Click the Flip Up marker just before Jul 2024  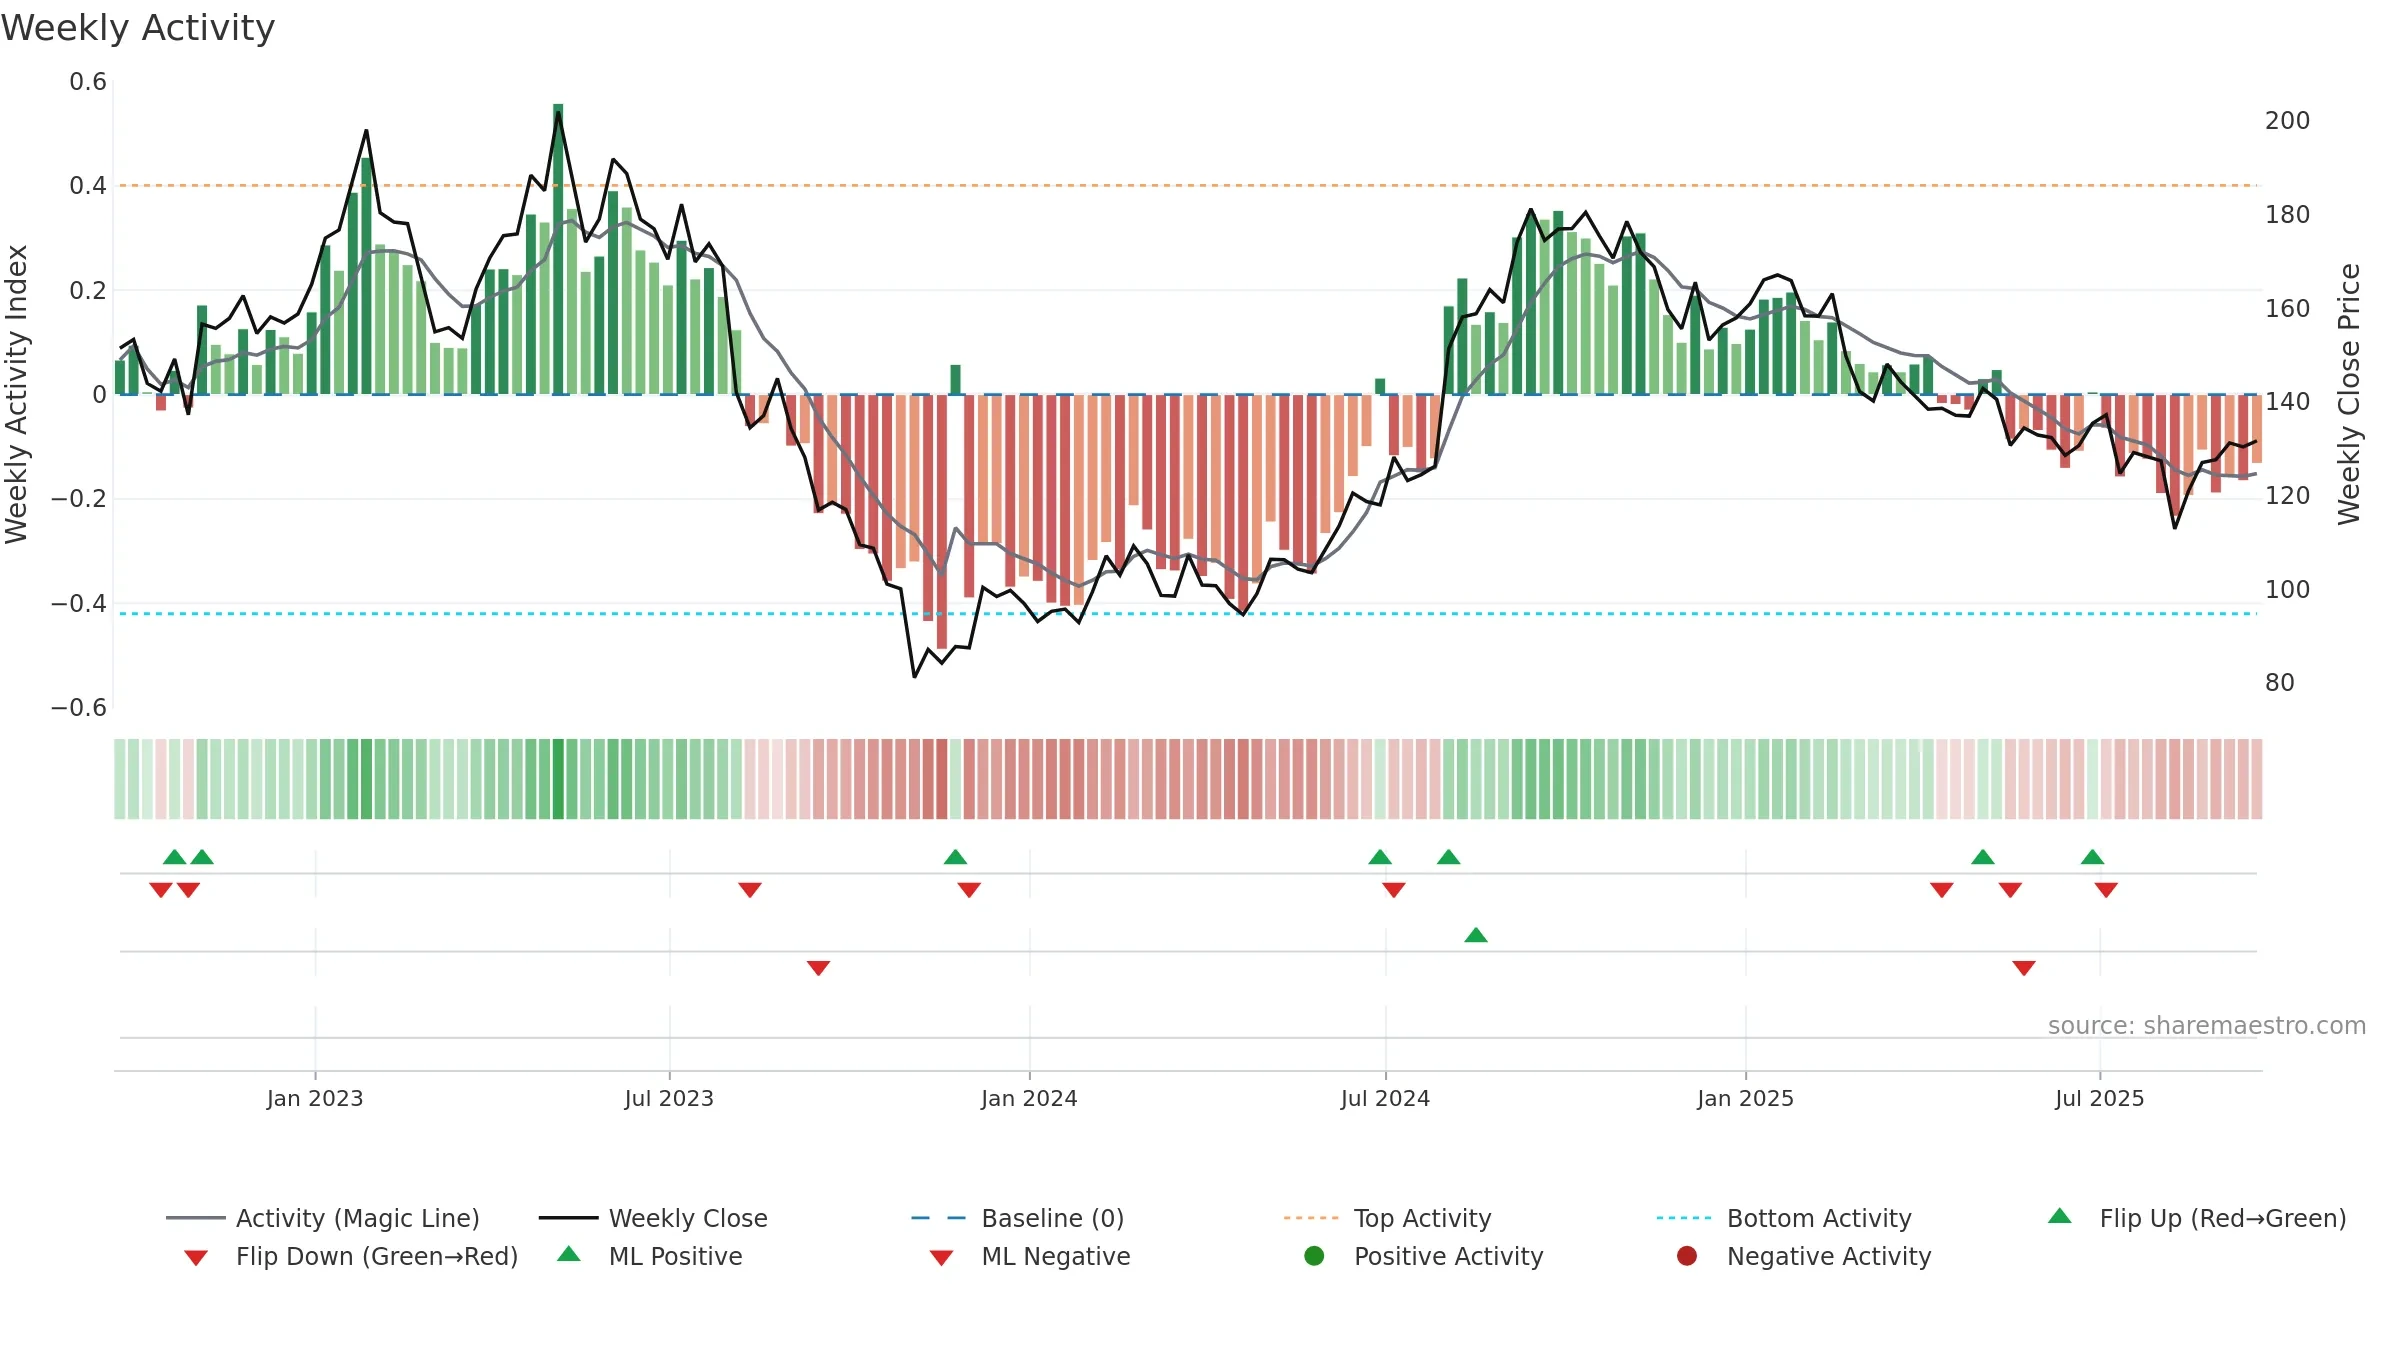pos(1380,857)
